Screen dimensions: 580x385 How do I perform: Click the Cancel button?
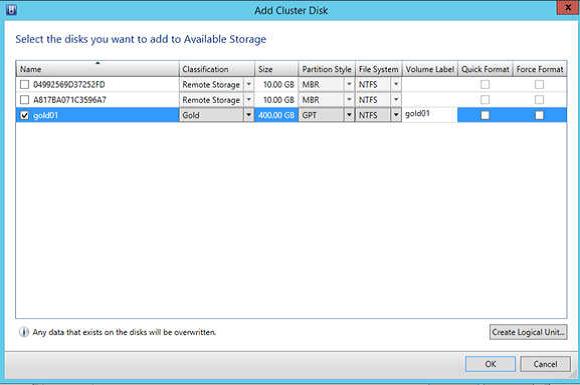tap(545, 364)
